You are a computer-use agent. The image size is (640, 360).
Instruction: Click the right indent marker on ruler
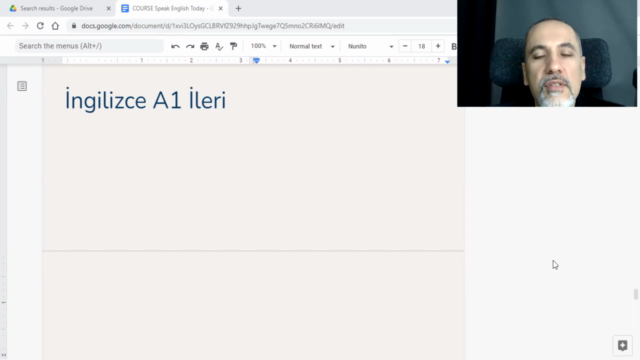tap(447, 62)
